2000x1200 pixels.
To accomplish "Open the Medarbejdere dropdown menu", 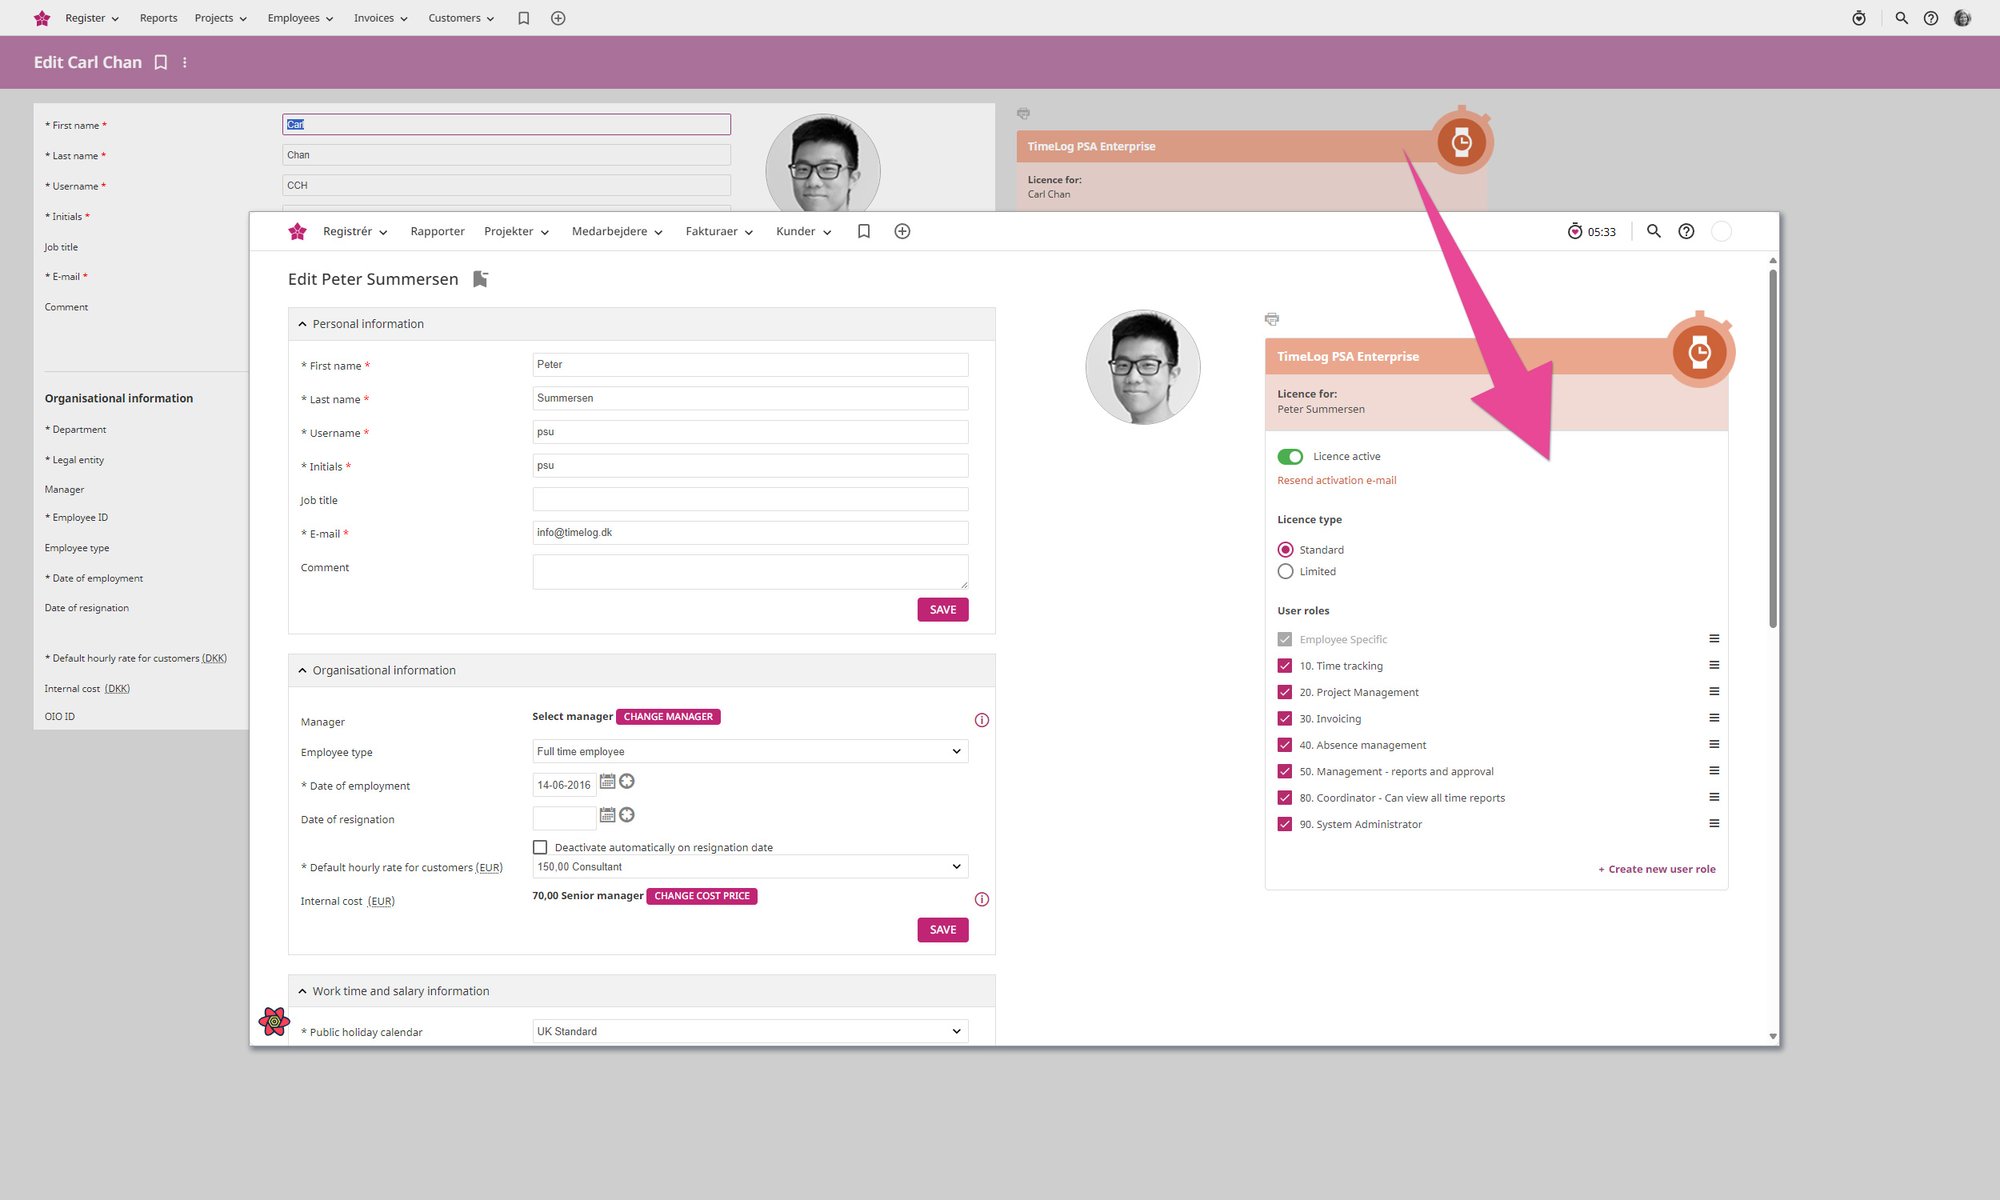I will tap(617, 231).
